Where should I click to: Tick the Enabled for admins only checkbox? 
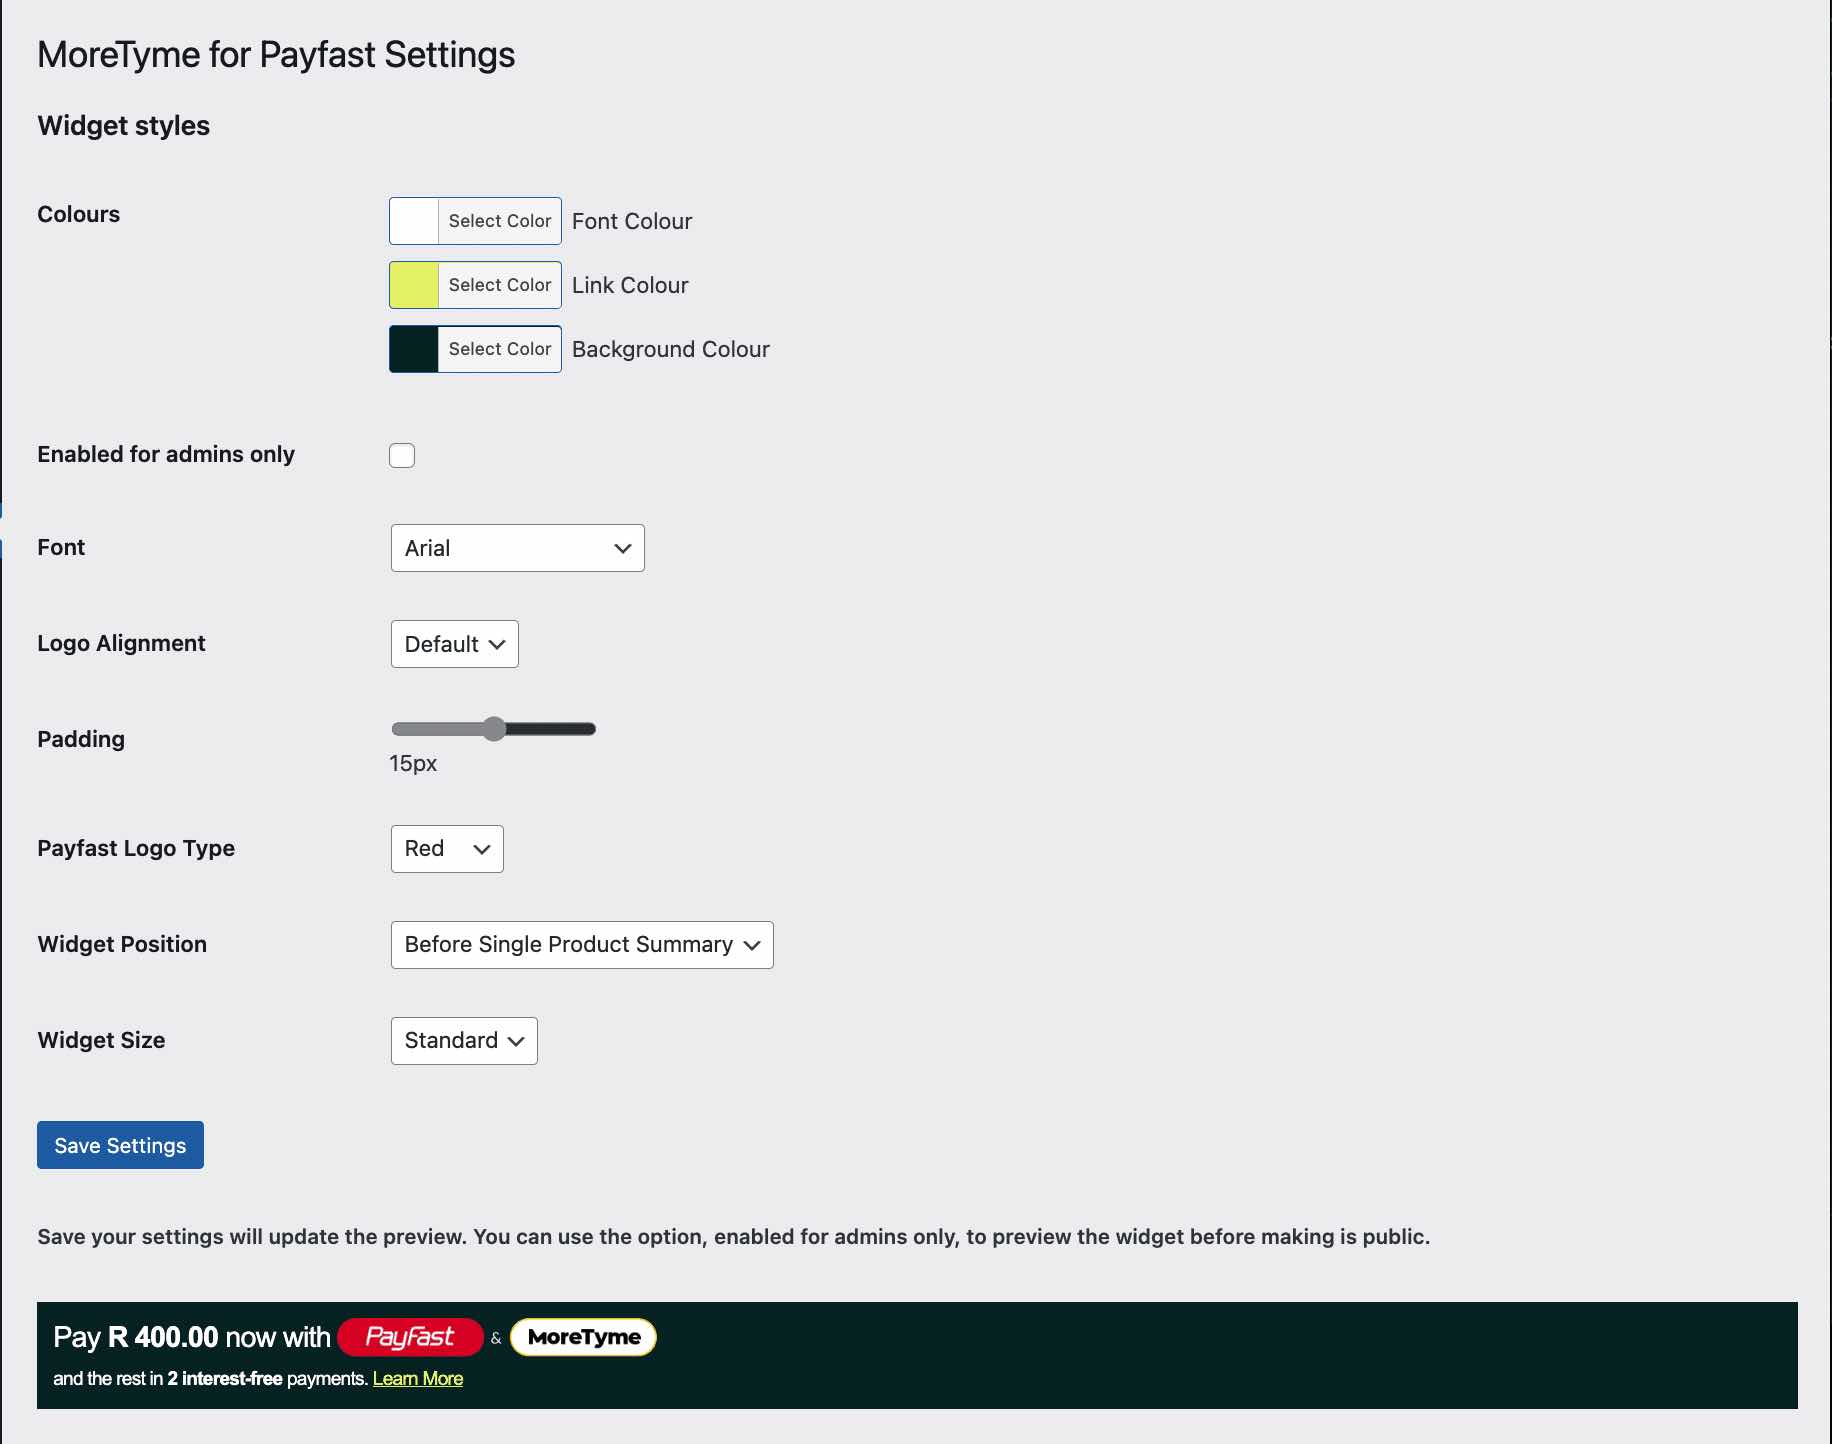(x=402, y=455)
